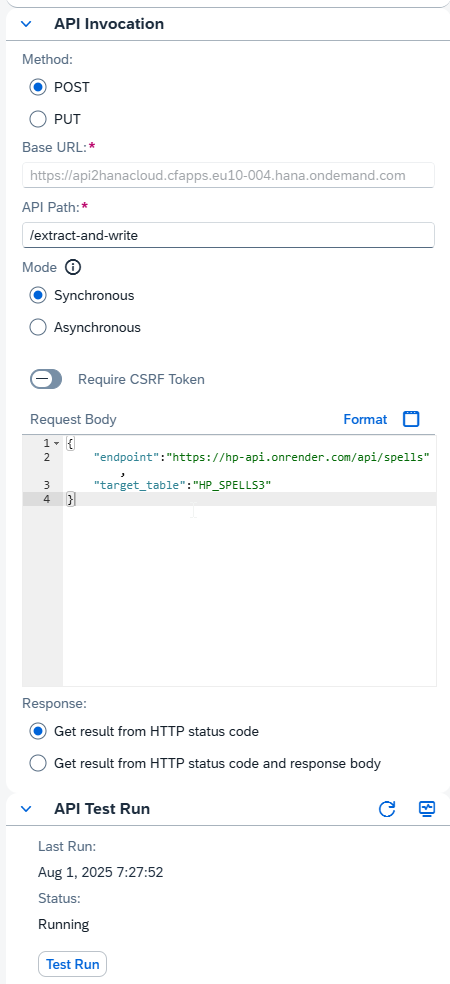Screen dimensions: 450x984
Task: Click Format link for request body
Action: [x=365, y=419]
